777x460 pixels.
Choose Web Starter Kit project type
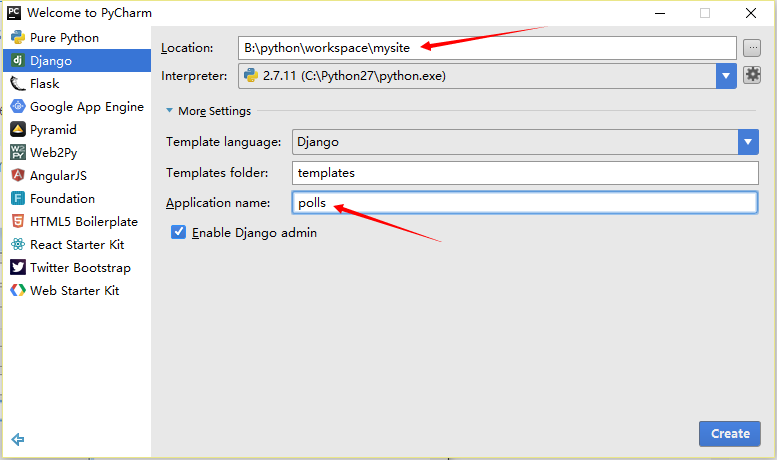click(x=77, y=290)
